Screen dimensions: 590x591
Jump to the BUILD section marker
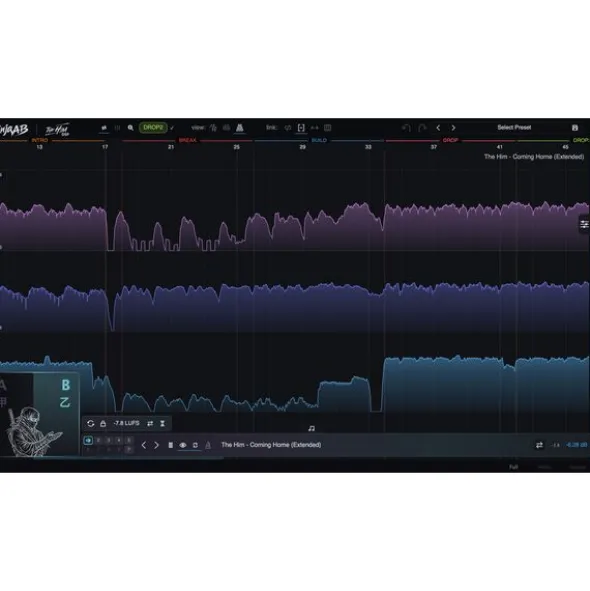319,140
